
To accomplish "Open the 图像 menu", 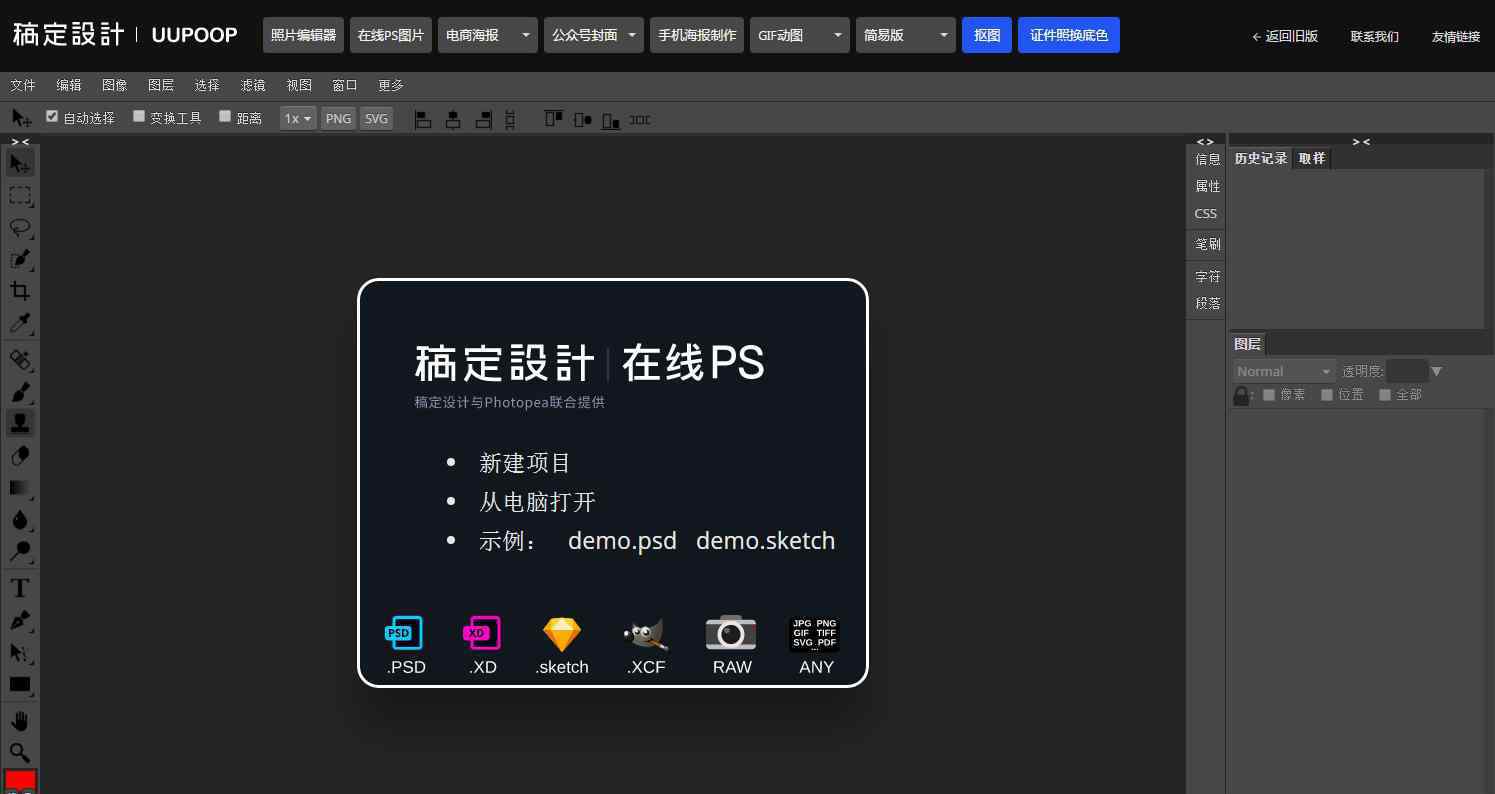I will (115, 85).
